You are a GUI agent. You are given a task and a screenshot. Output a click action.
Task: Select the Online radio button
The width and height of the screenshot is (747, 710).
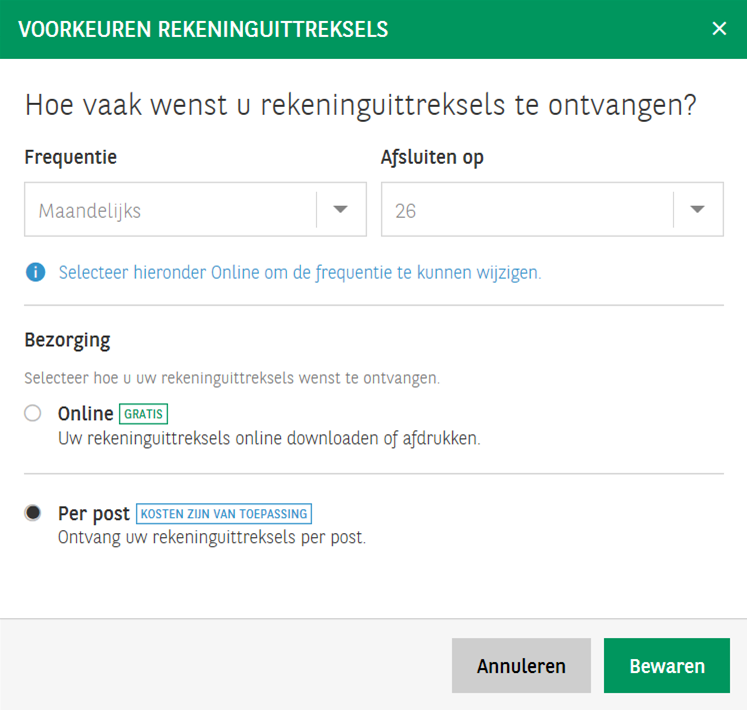click(33, 414)
